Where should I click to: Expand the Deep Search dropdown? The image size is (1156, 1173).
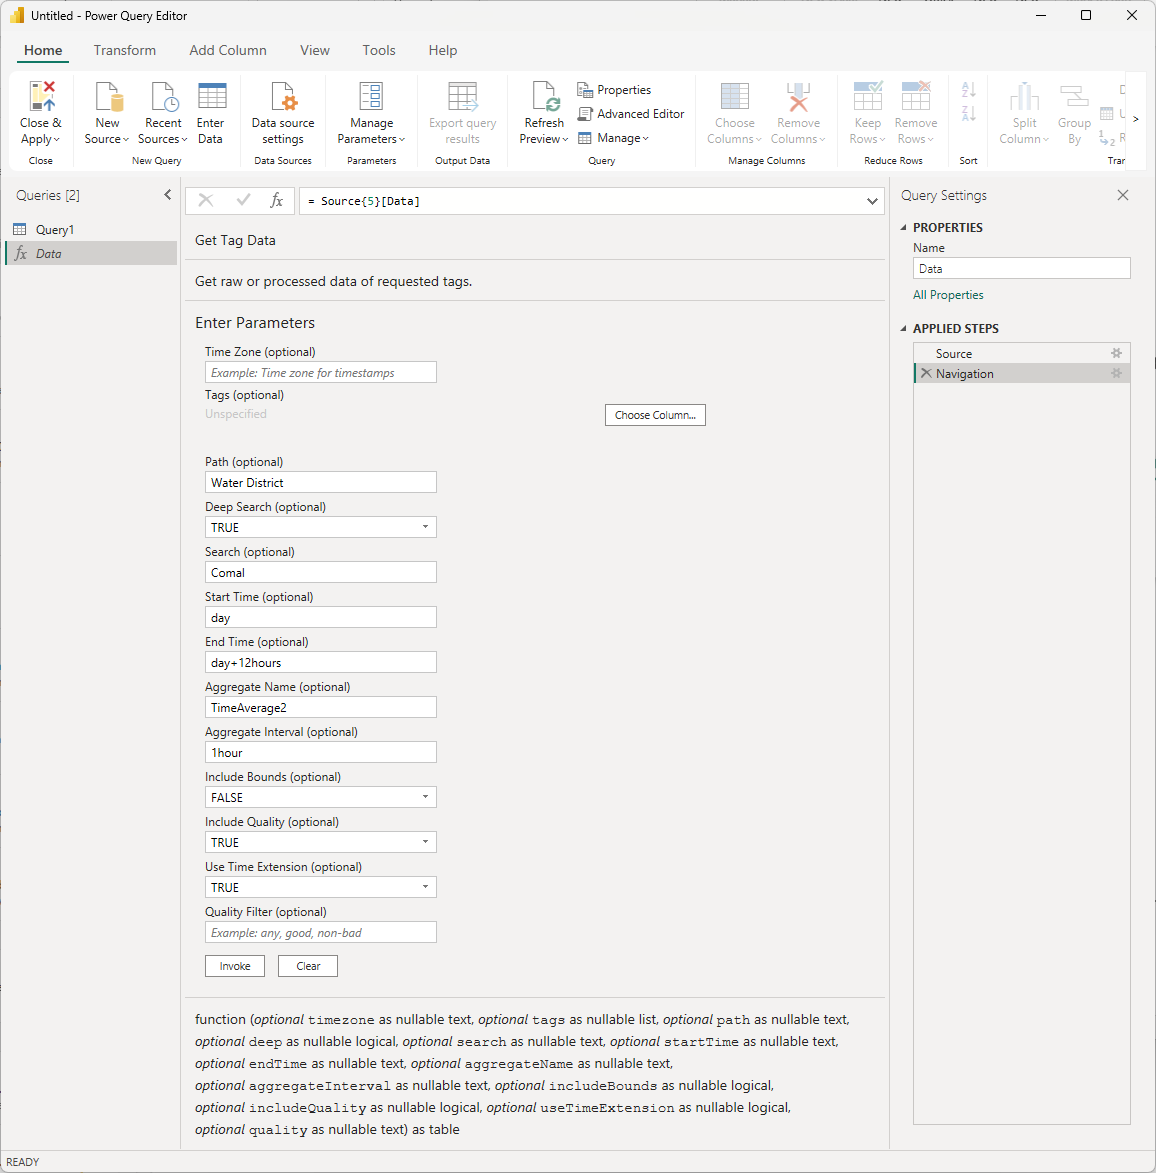click(425, 528)
